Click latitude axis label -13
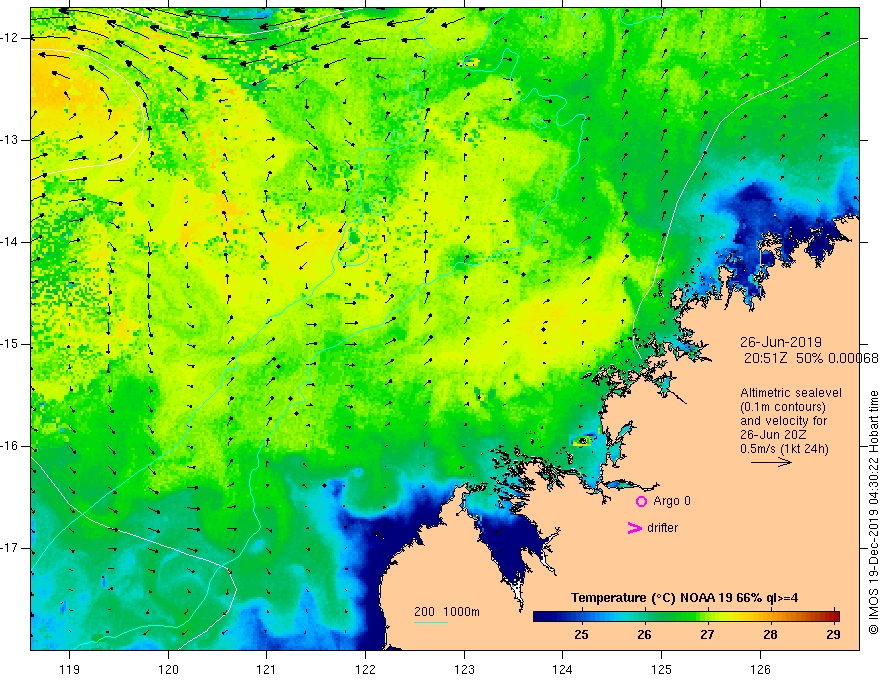The image size is (880, 680). (11, 140)
